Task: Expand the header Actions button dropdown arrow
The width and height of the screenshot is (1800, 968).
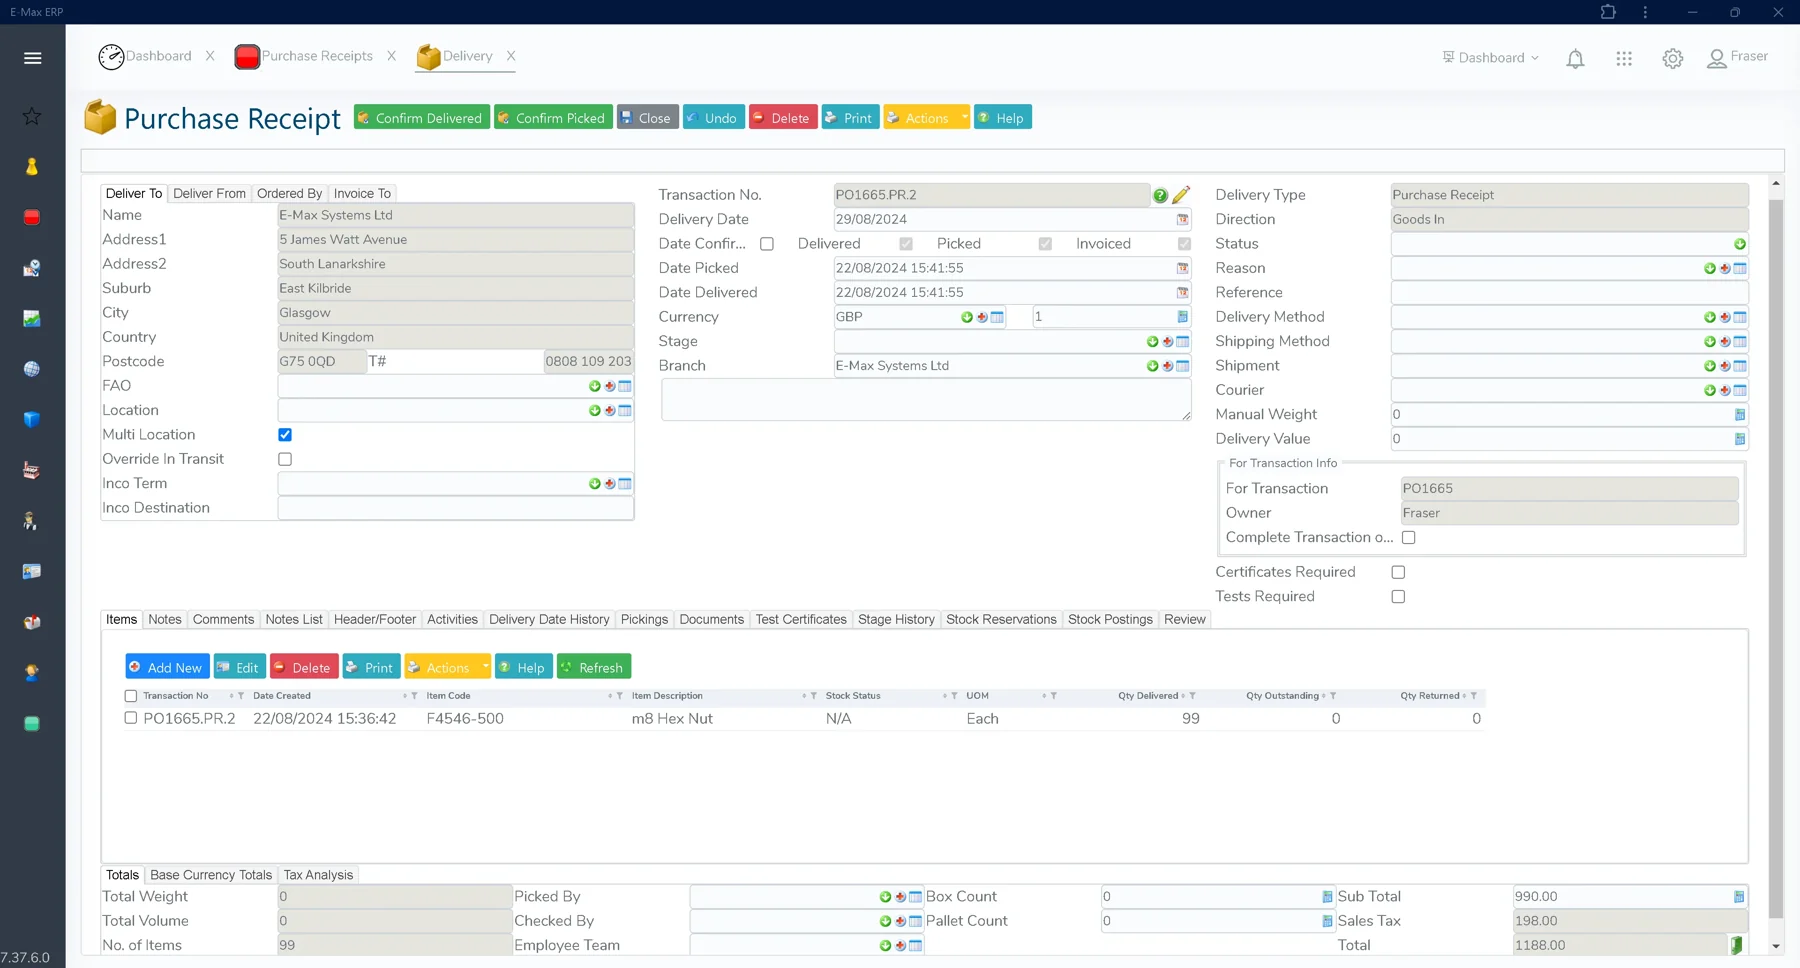Action: coord(964,118)
